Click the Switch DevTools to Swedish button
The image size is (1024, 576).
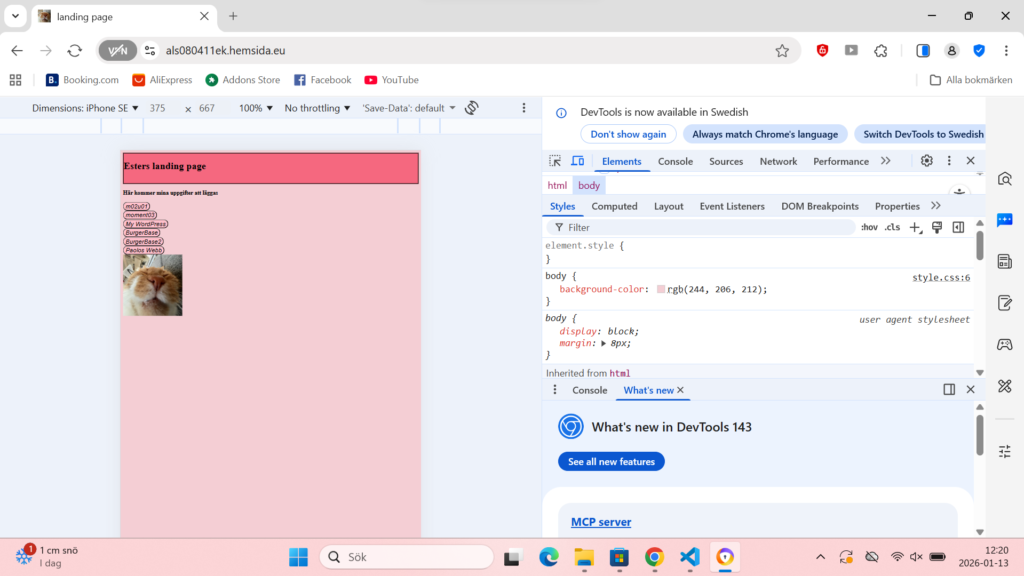tap(923, 134)
